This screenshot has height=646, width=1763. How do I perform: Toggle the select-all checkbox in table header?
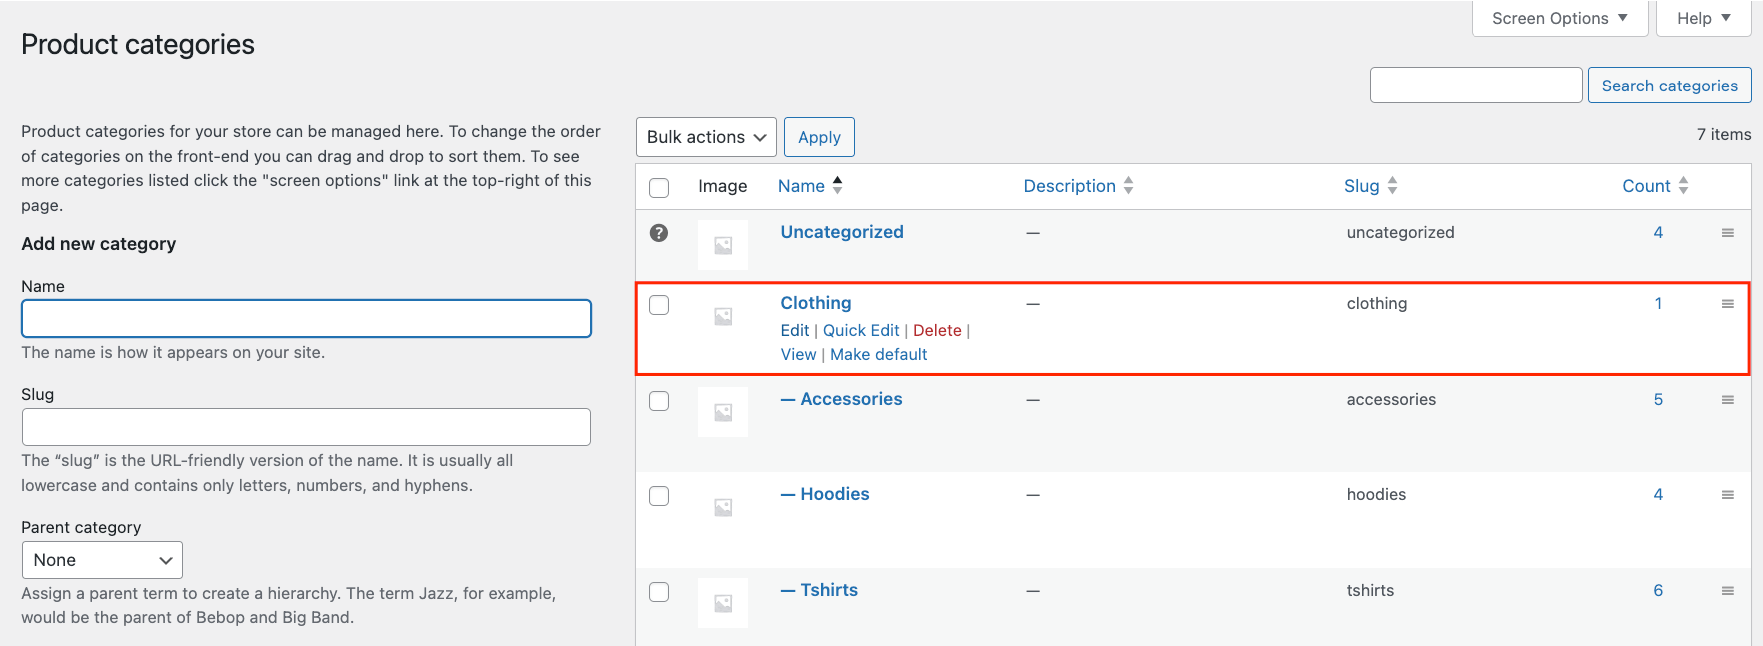point(659,187)
